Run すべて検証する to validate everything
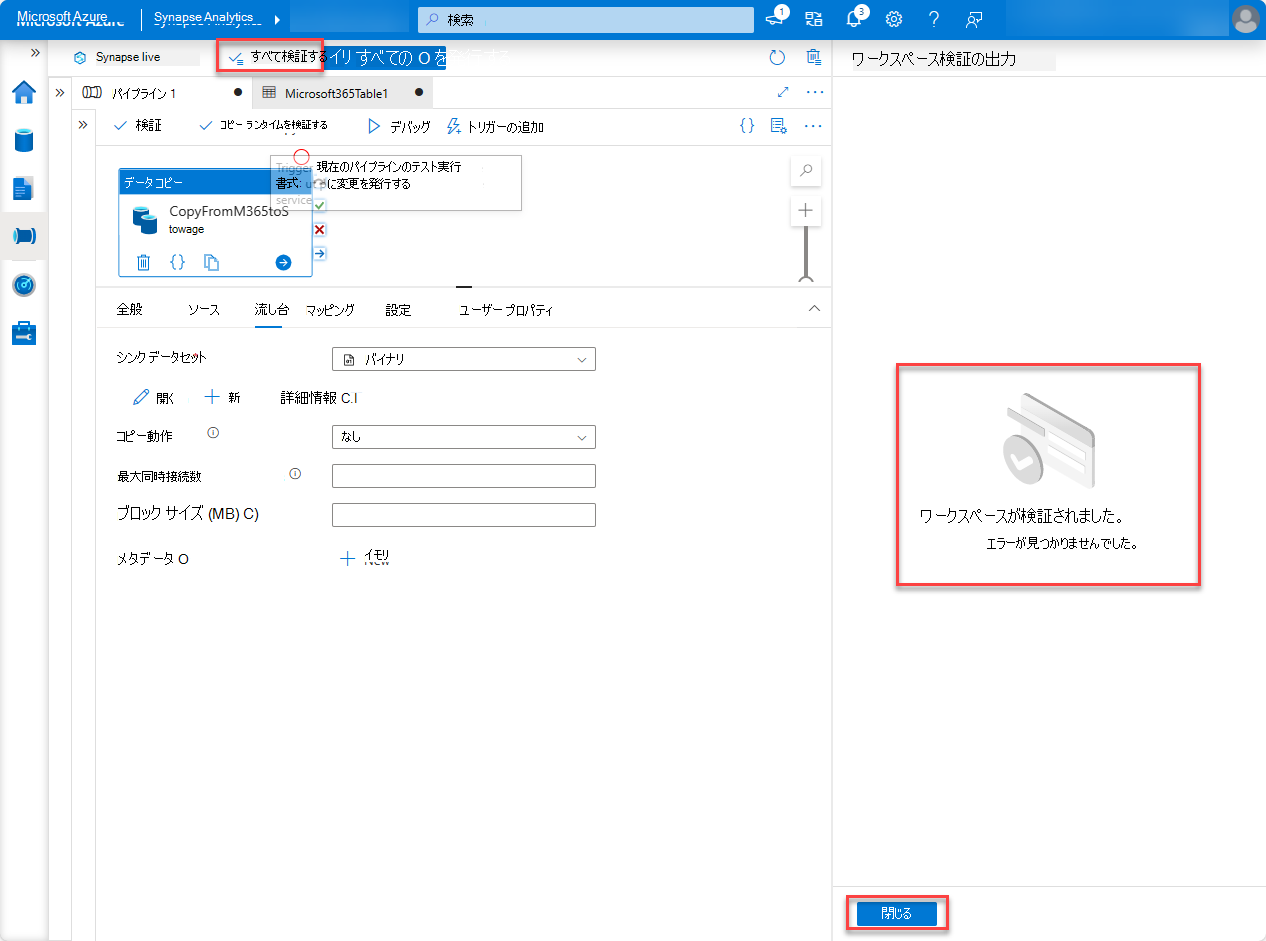 point(269,57)
